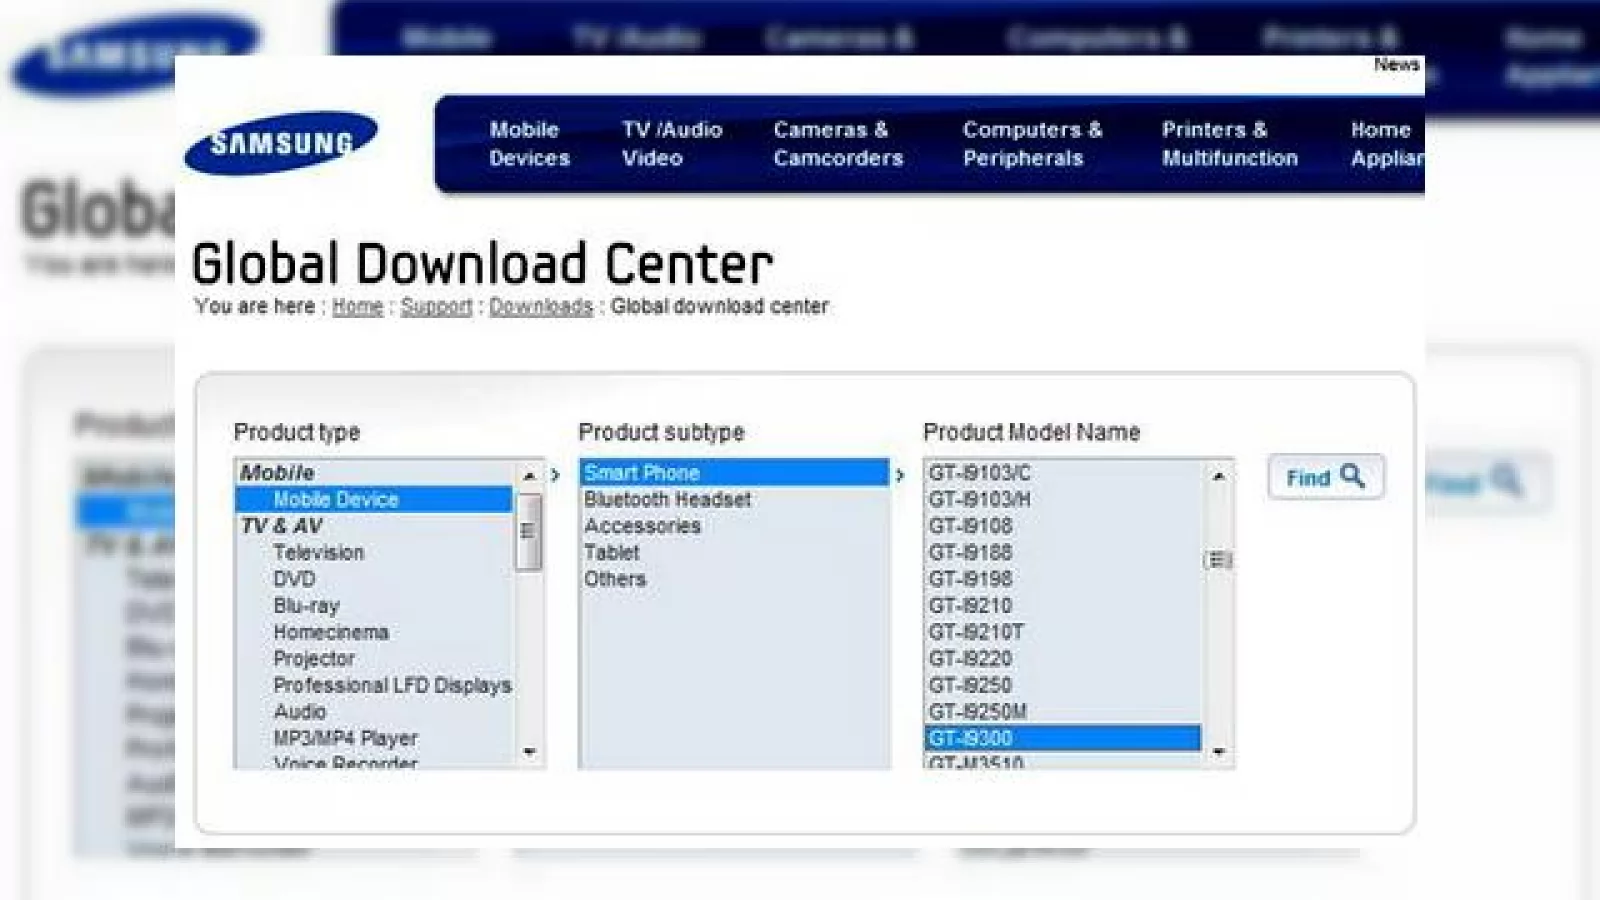Go to Home breadcrumb link
Screen dimensions: 1600x900
click(357, 307)
